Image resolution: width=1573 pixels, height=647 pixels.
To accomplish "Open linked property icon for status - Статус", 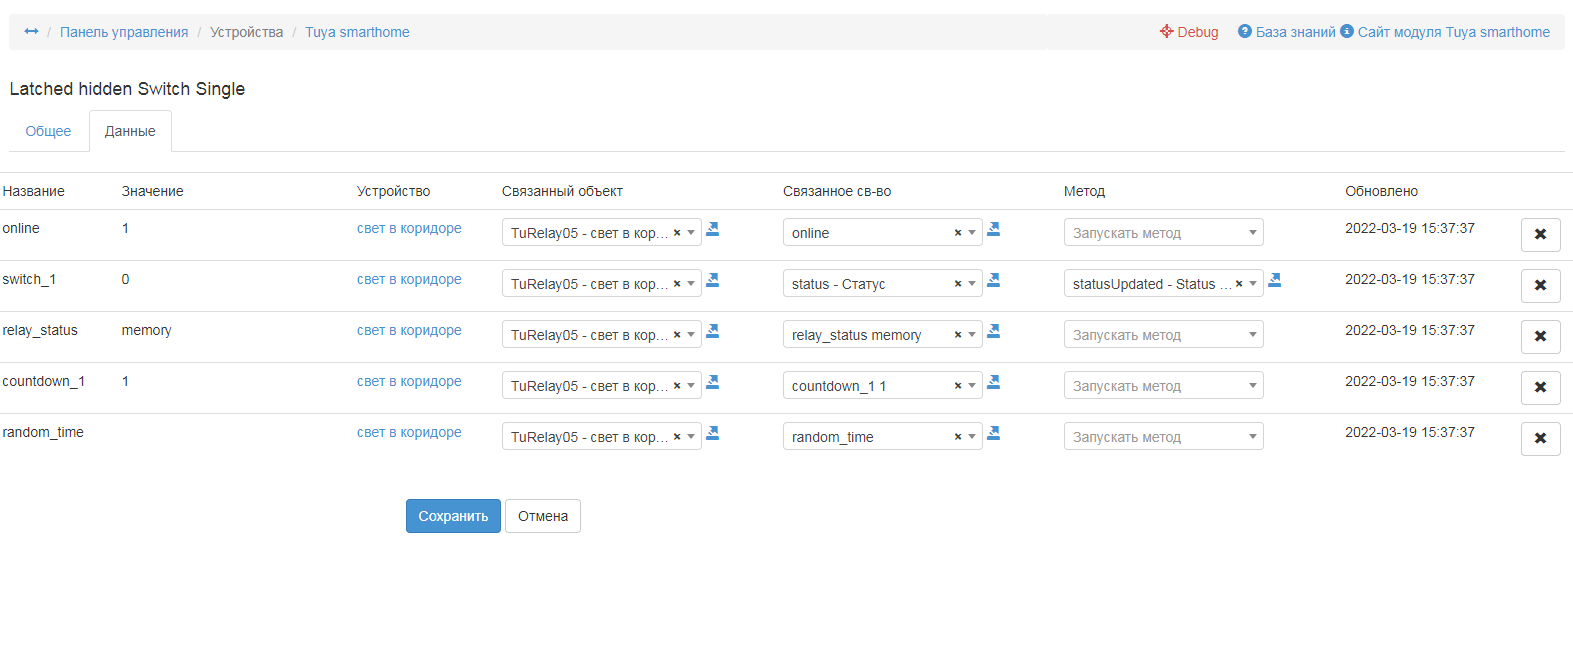I will tap(994, 280).
